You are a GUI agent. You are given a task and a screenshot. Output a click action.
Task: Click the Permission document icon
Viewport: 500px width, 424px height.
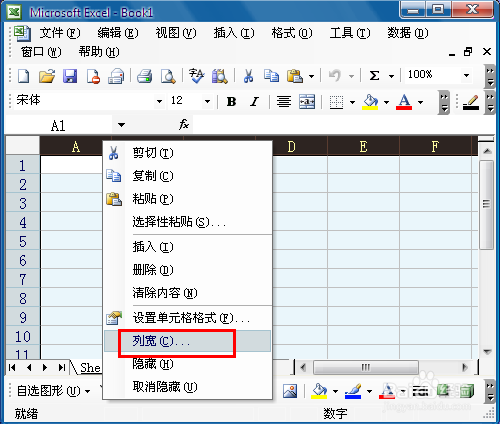(x=93, y=76)
